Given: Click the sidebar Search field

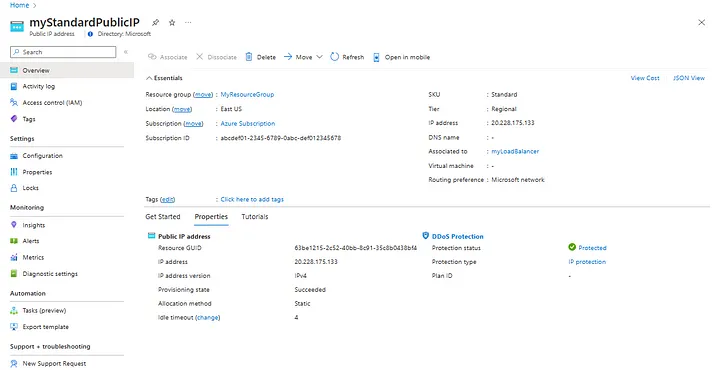Looking at the screenshot, I should [63, 52].
